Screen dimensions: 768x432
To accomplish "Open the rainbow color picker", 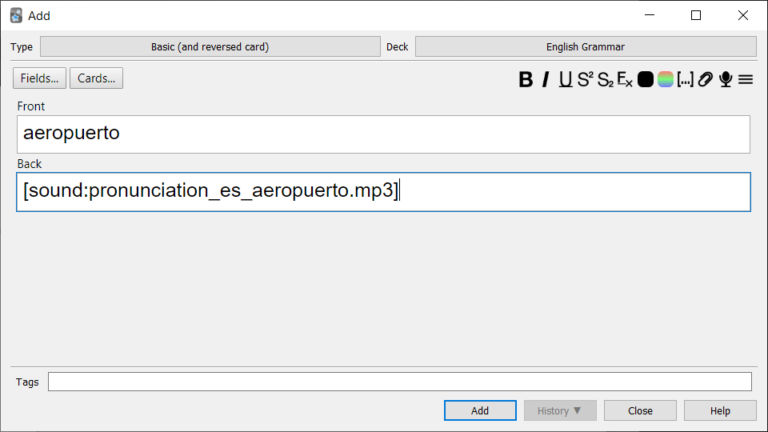I will (665, 80).
